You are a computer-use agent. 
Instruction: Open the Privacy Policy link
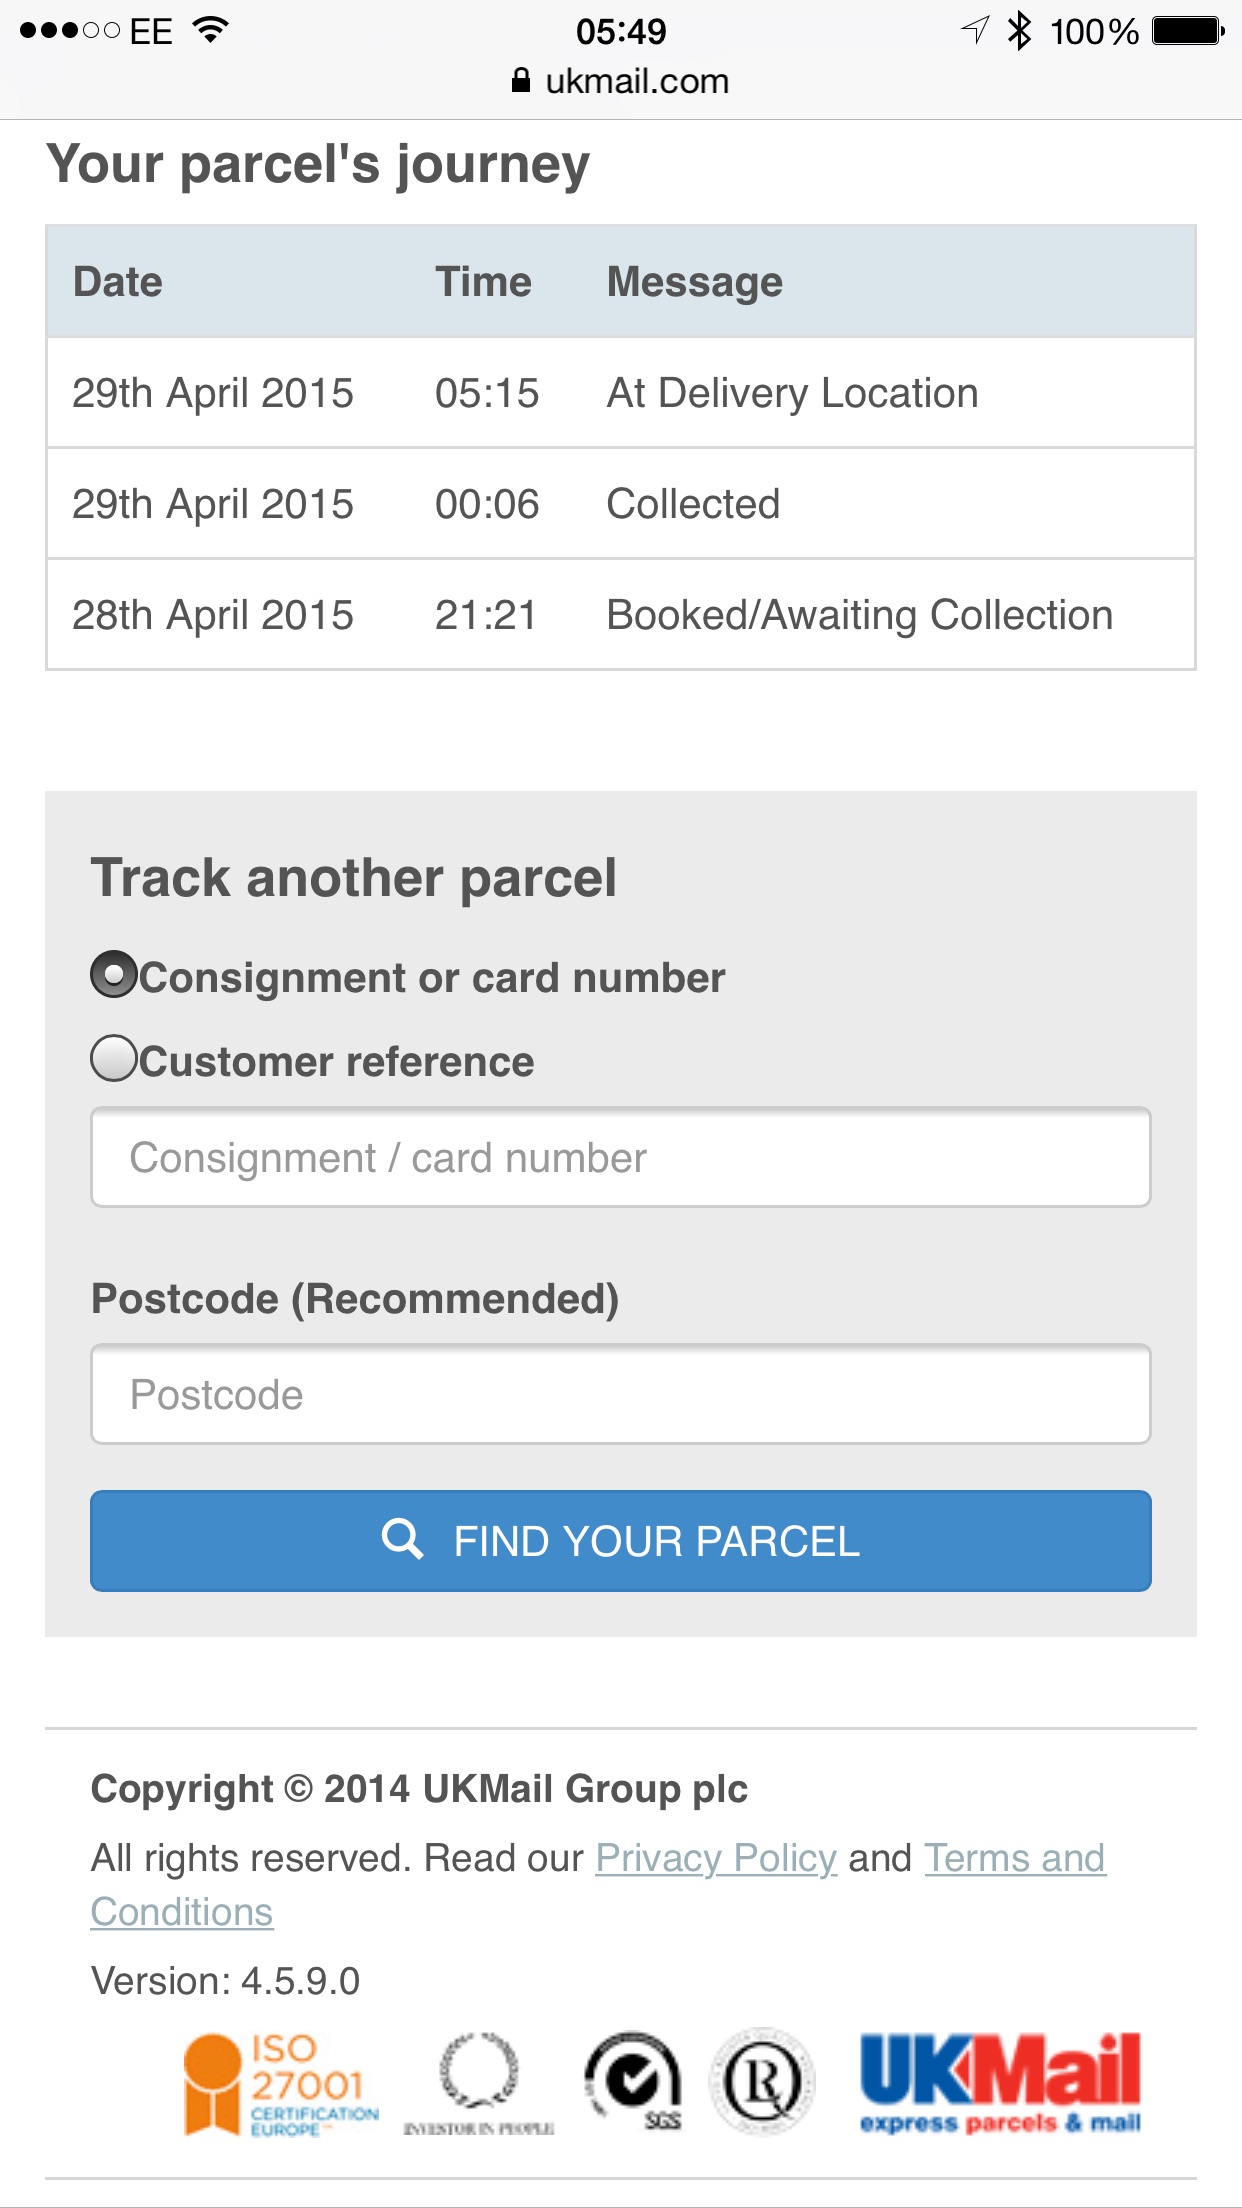[716, 1858]
